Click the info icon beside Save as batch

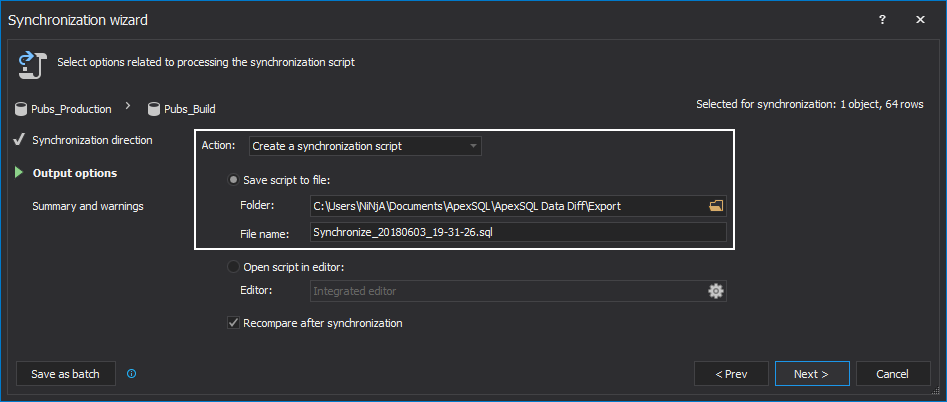(131, 374)
